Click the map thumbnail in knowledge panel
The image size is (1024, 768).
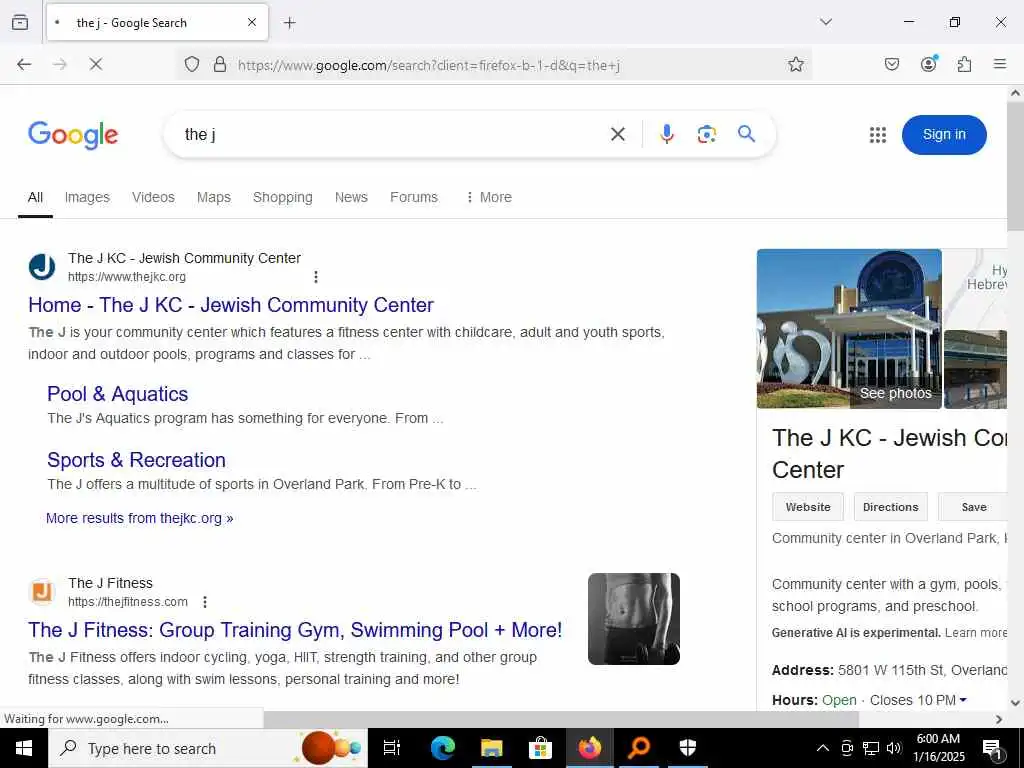[x=975, y=288]
